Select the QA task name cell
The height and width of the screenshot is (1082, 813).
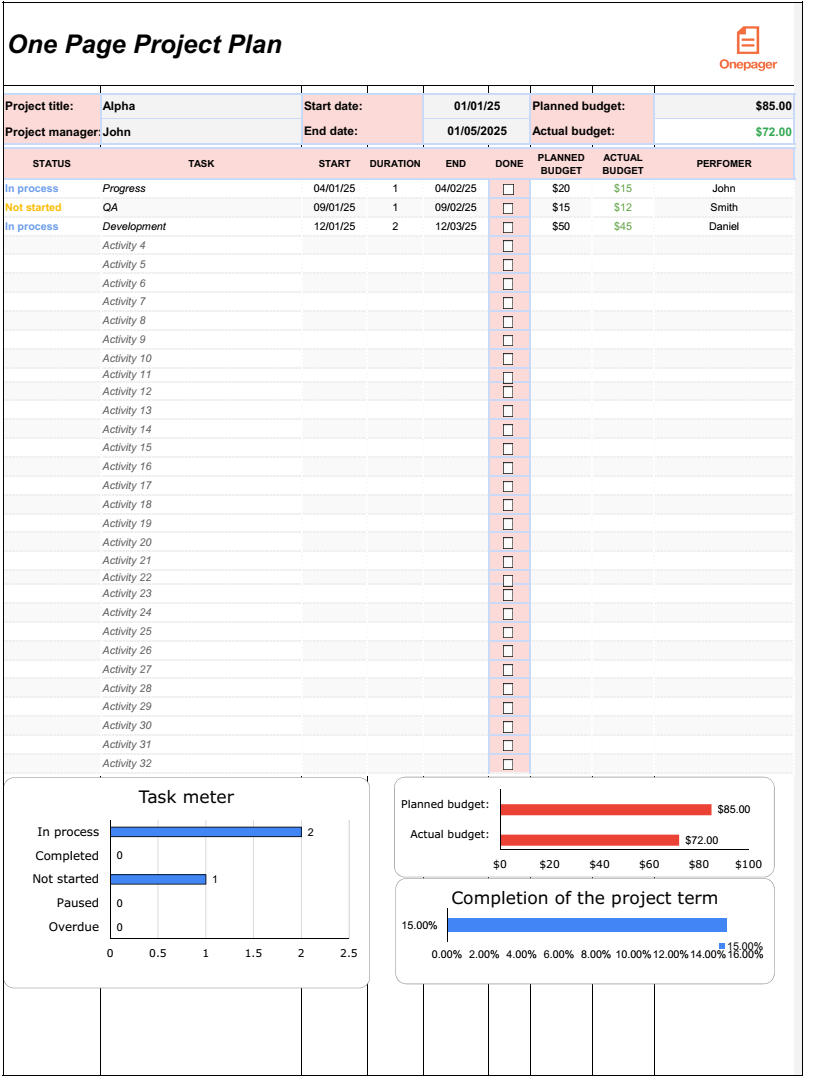pos(201,207)
